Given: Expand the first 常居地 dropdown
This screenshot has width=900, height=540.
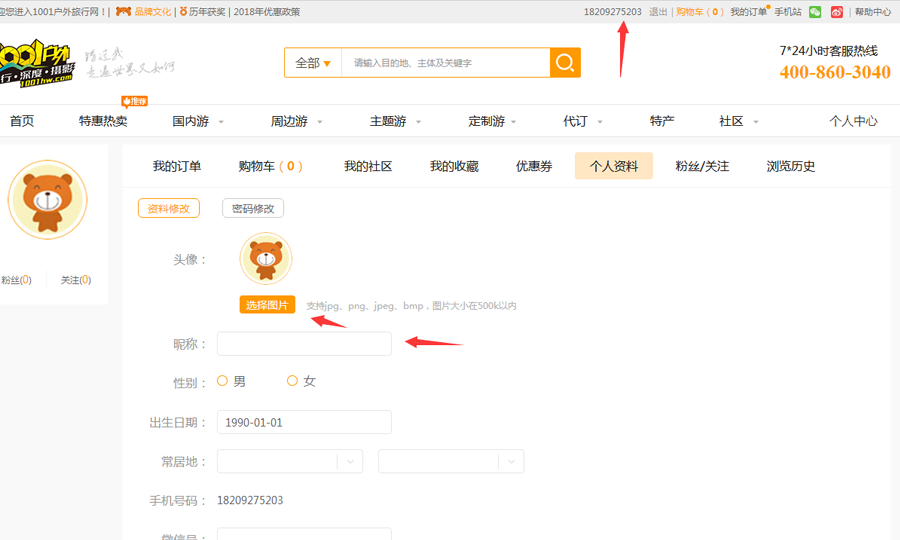Looking at the screenshot, I should click(290, 461).
